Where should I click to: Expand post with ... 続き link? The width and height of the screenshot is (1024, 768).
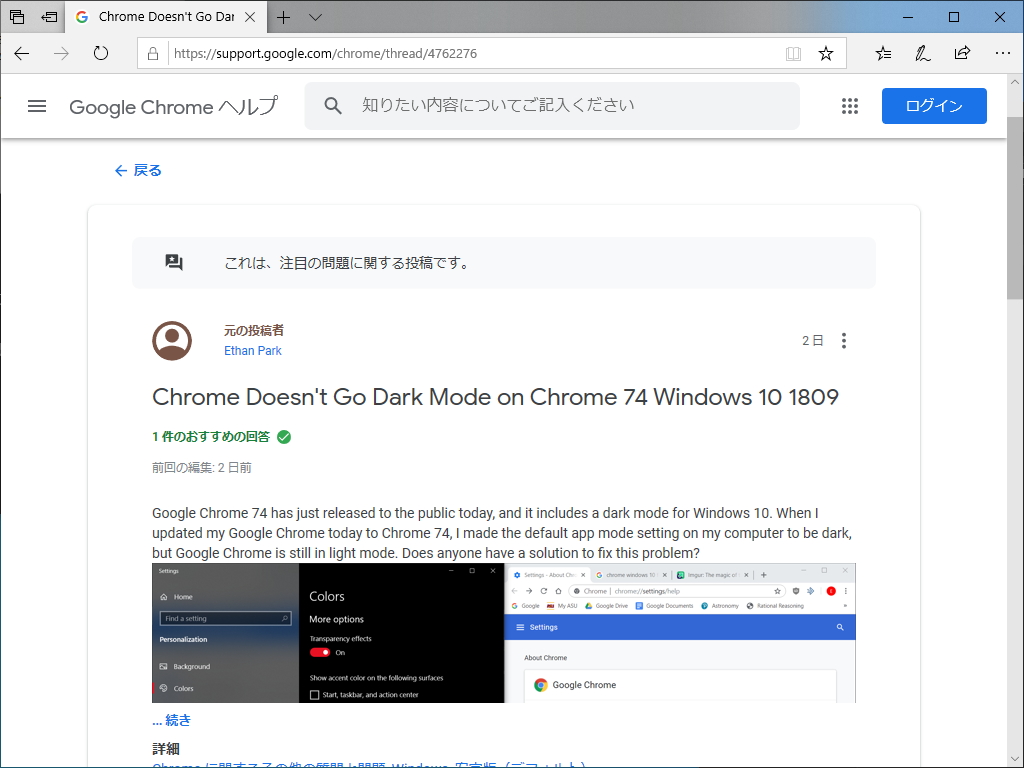(172, 720)
